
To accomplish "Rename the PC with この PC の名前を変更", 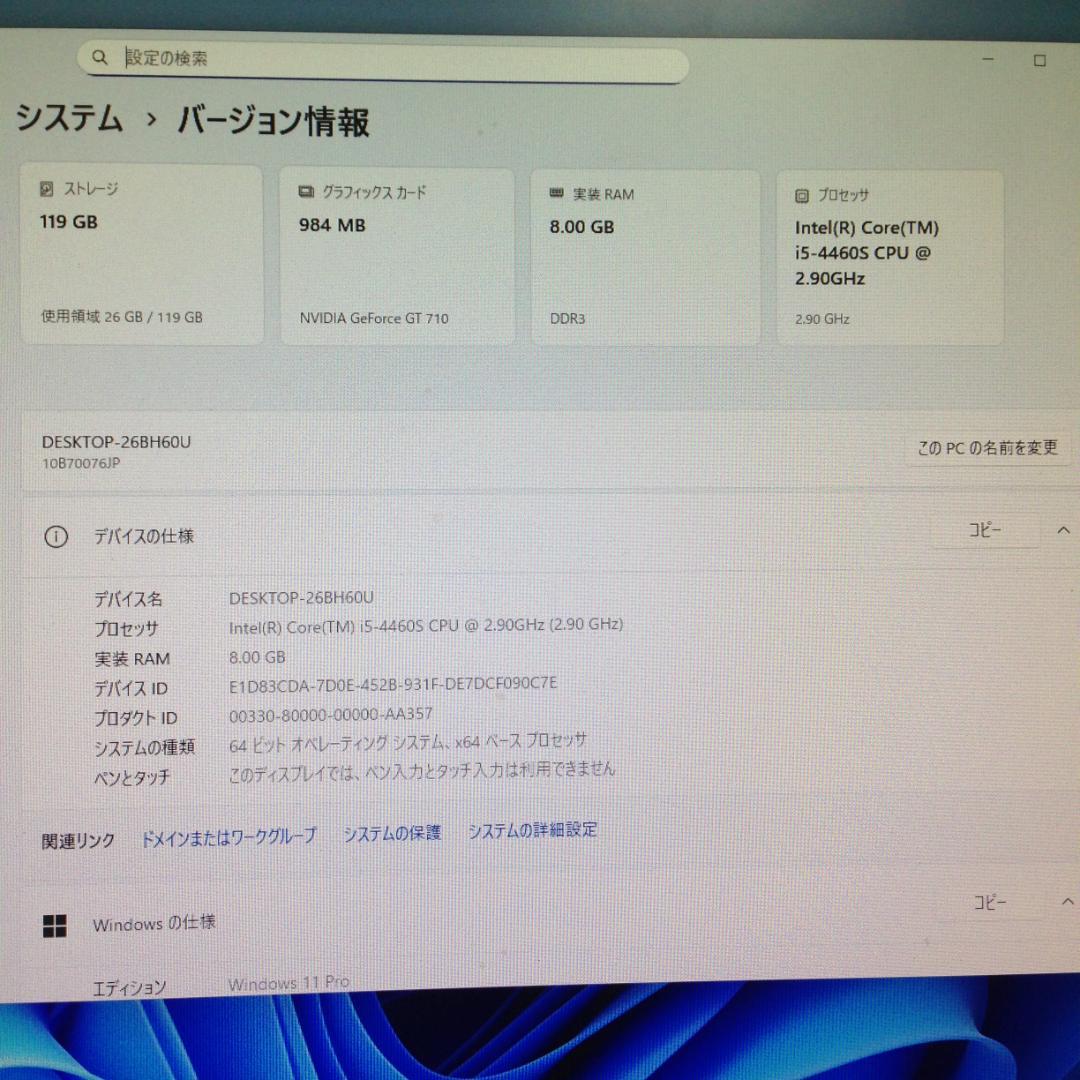I will coord(987,448).
